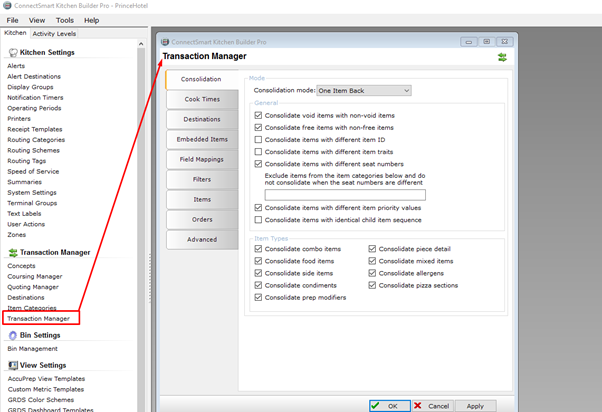Image resolution: width=602 pixels, height=412 pixels.
Task: Select Coursing Manager in the sidebar
Action: pos(35,276)
